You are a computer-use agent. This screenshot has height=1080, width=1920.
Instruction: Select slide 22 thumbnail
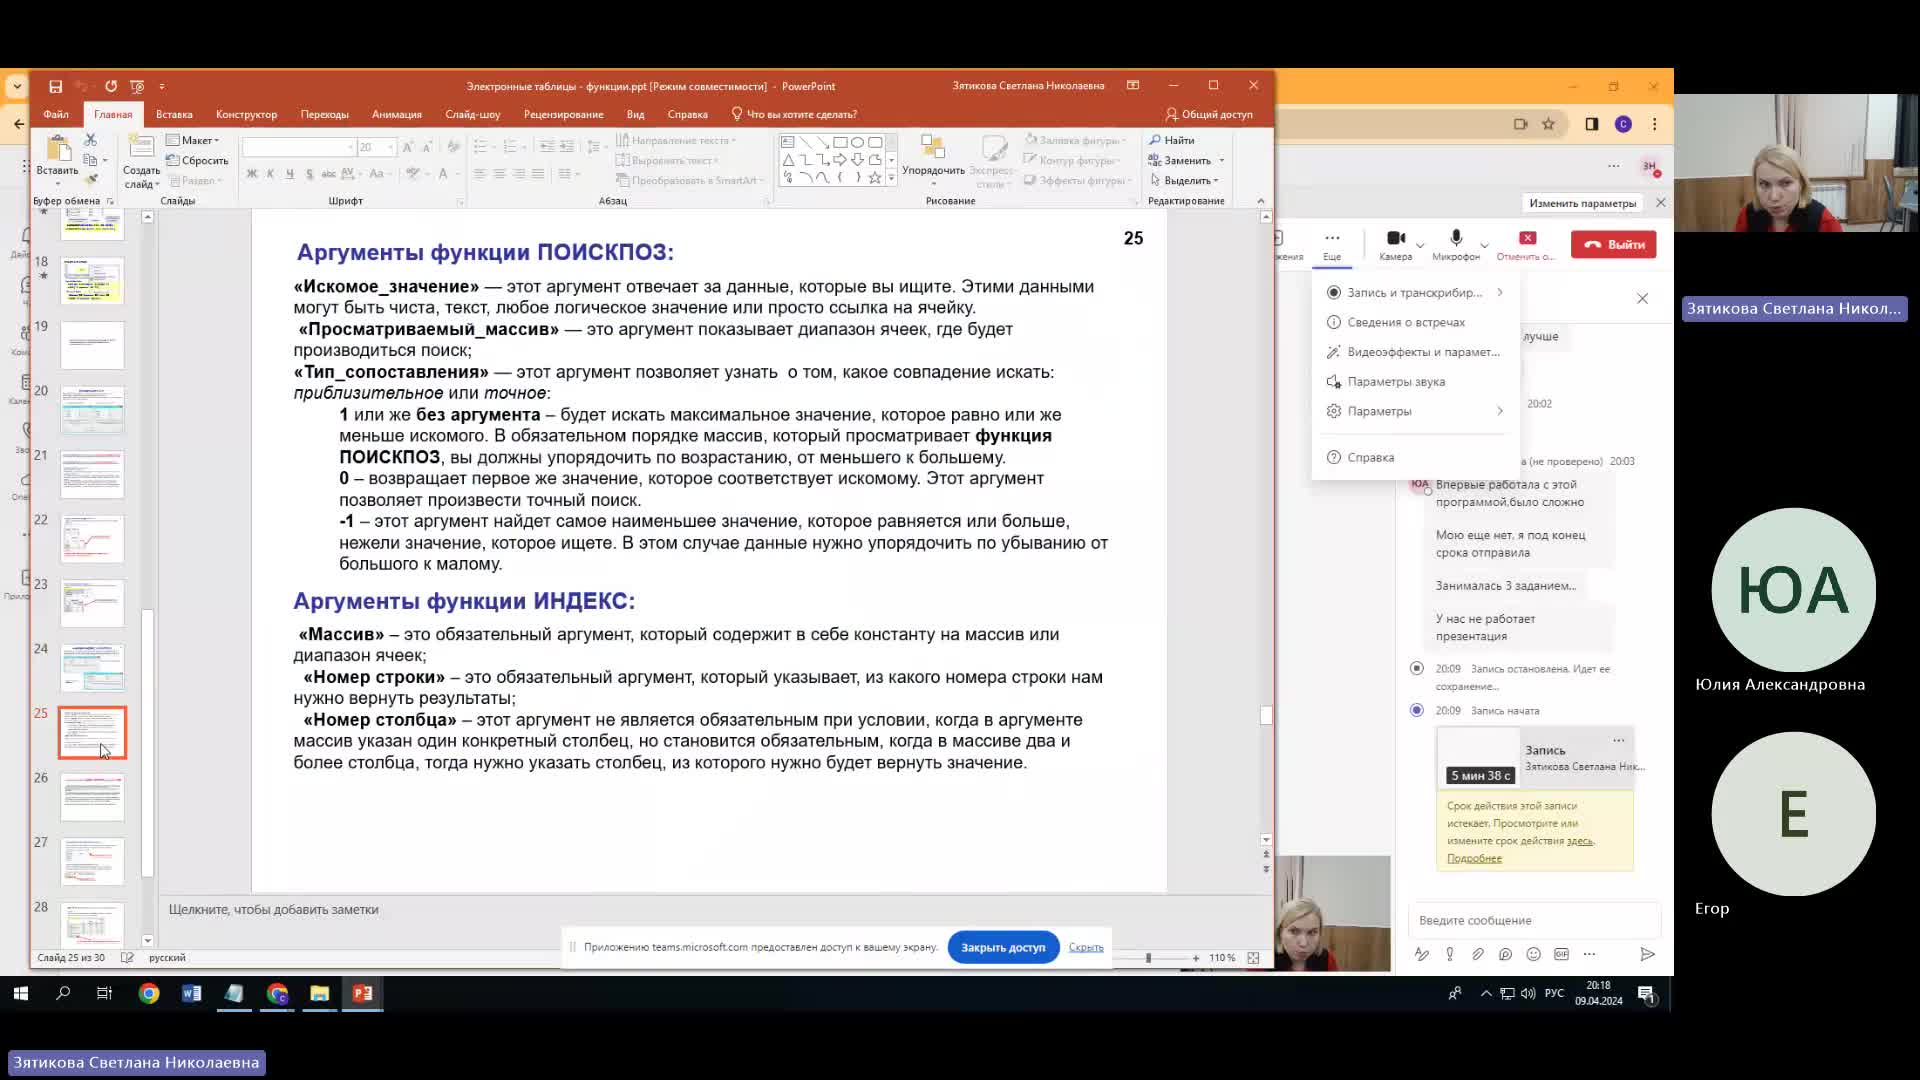point(92,539)
